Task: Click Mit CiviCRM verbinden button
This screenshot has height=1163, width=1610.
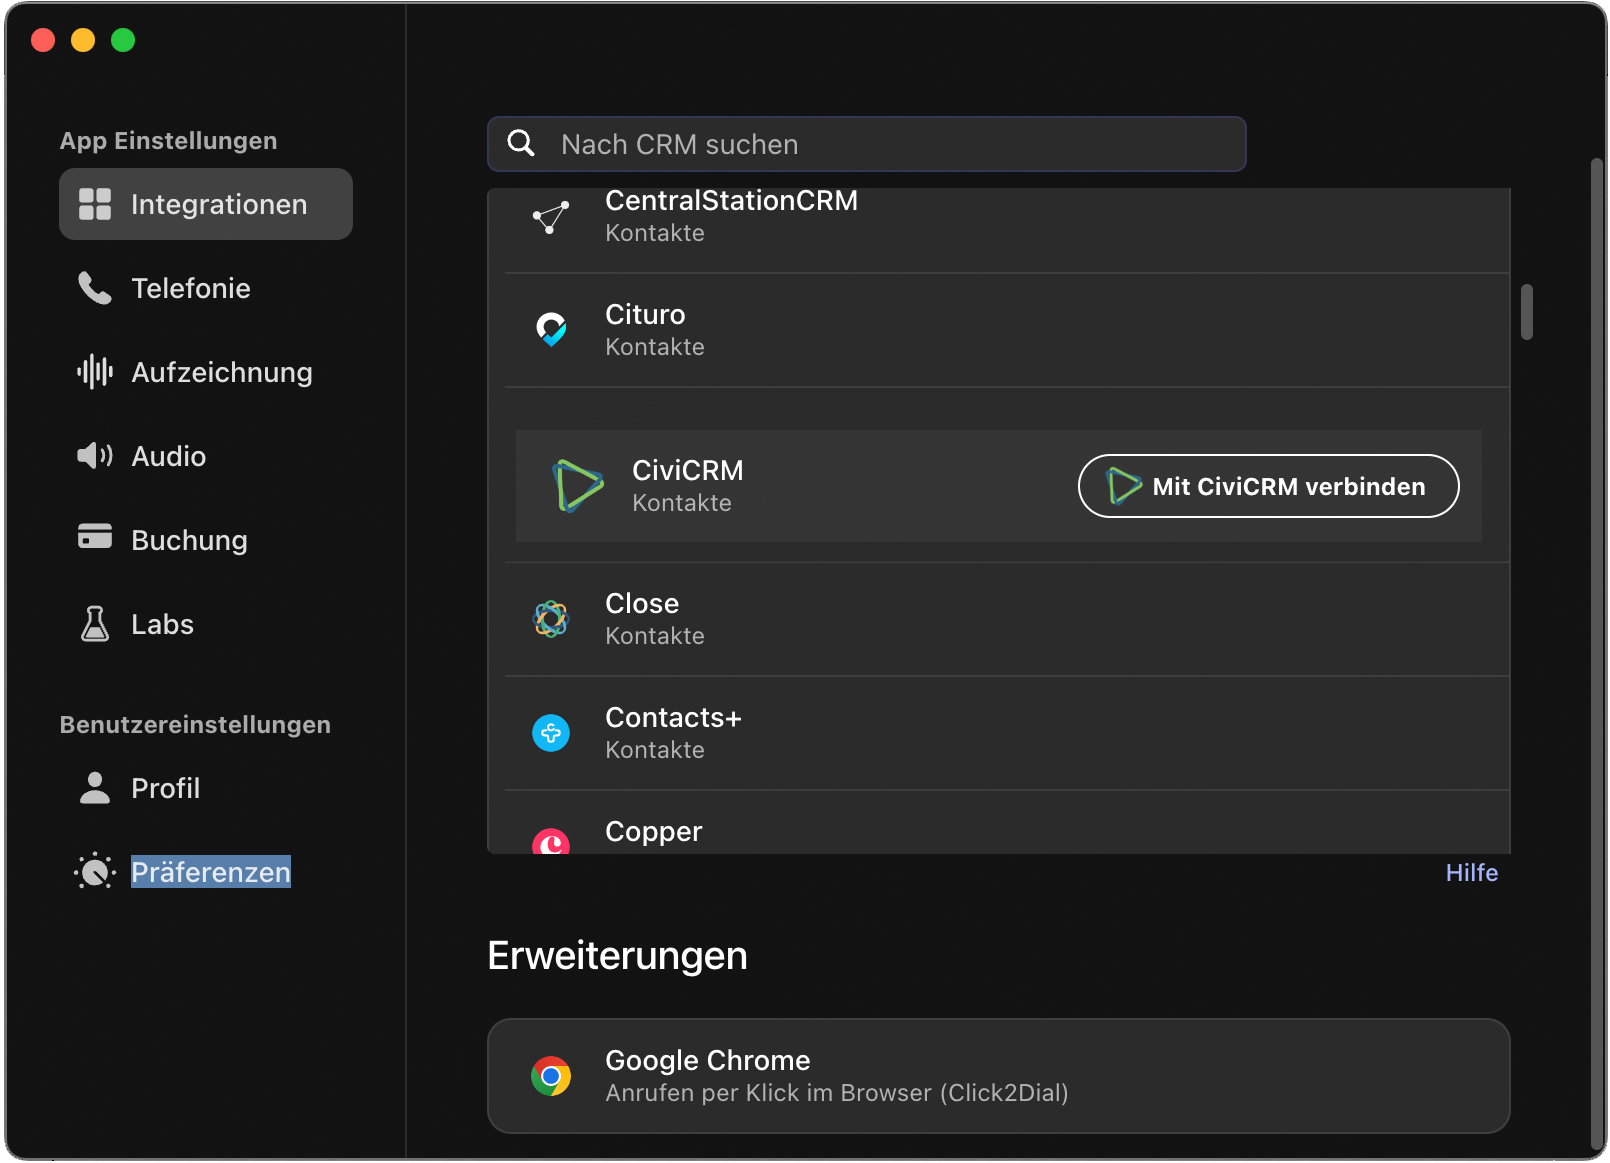Action: 1268,486
